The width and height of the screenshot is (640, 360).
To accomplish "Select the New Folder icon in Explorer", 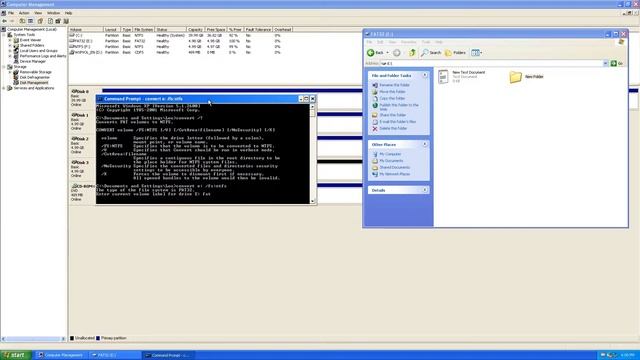I will click(516, 76).
